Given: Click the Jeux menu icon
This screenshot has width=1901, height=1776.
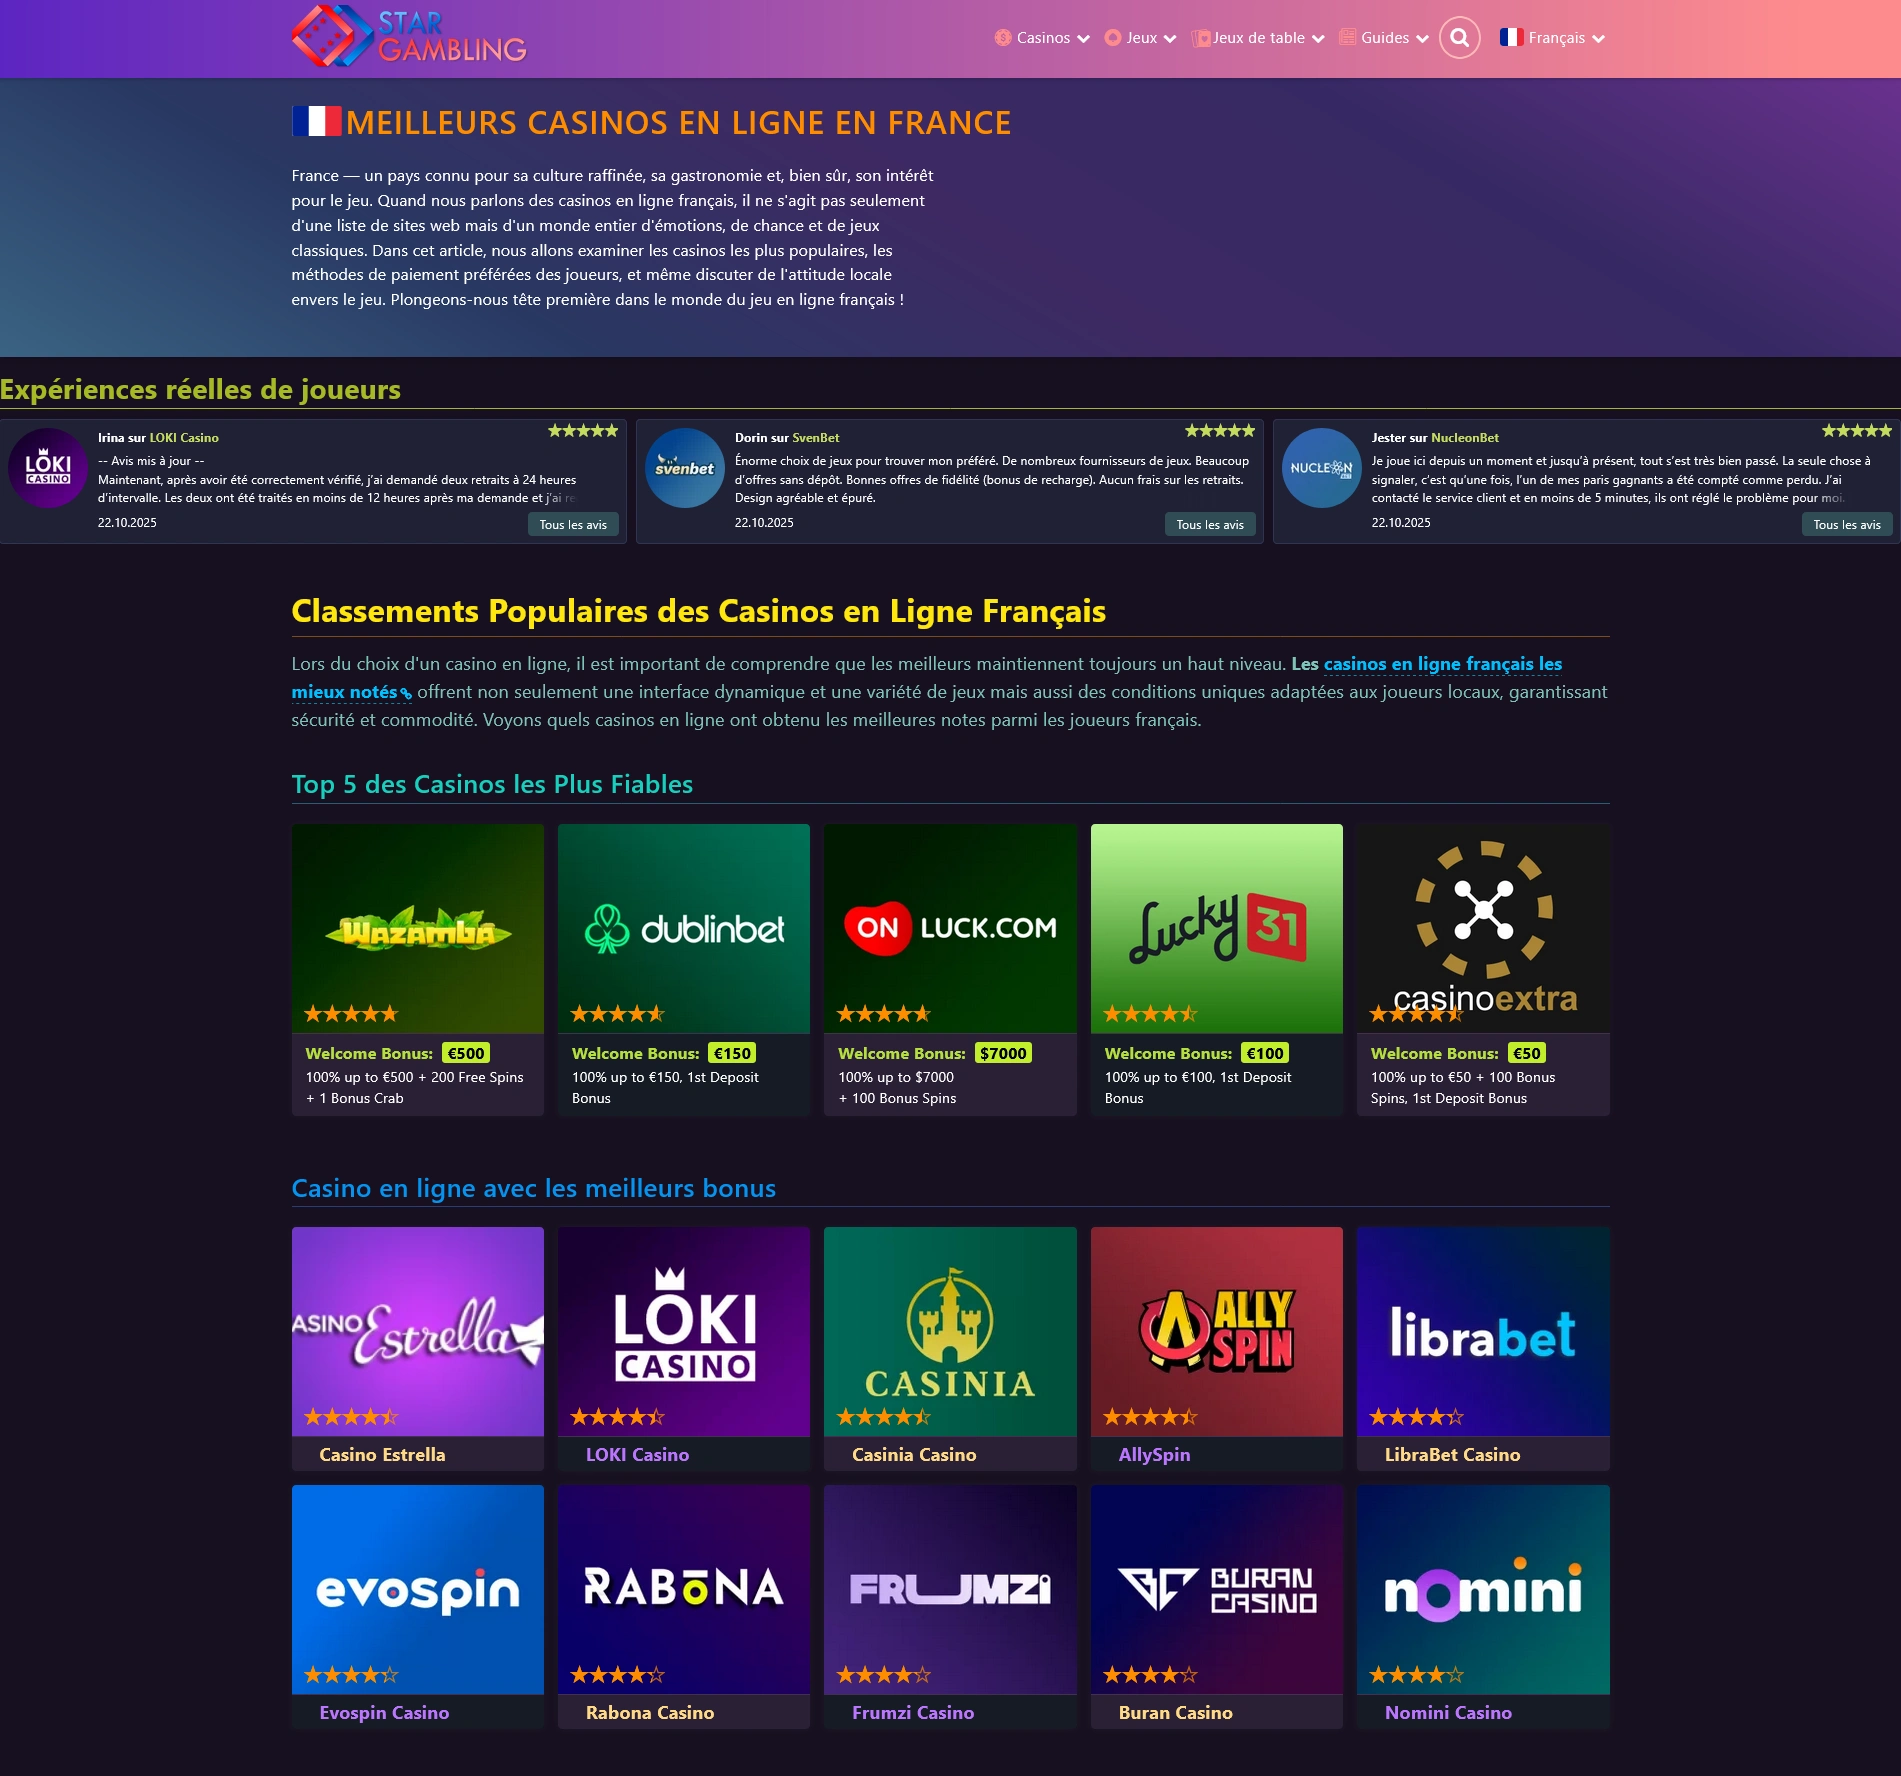Looking at the screenshot, I should click(x=1113, y=38).
